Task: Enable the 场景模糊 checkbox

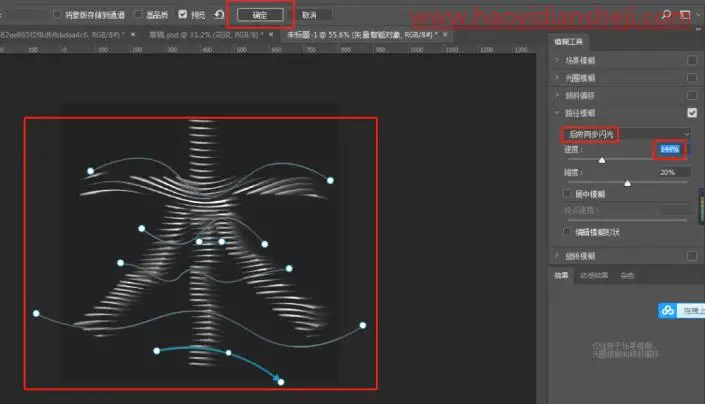Action: pyautogui.click(x=692, y=60)
